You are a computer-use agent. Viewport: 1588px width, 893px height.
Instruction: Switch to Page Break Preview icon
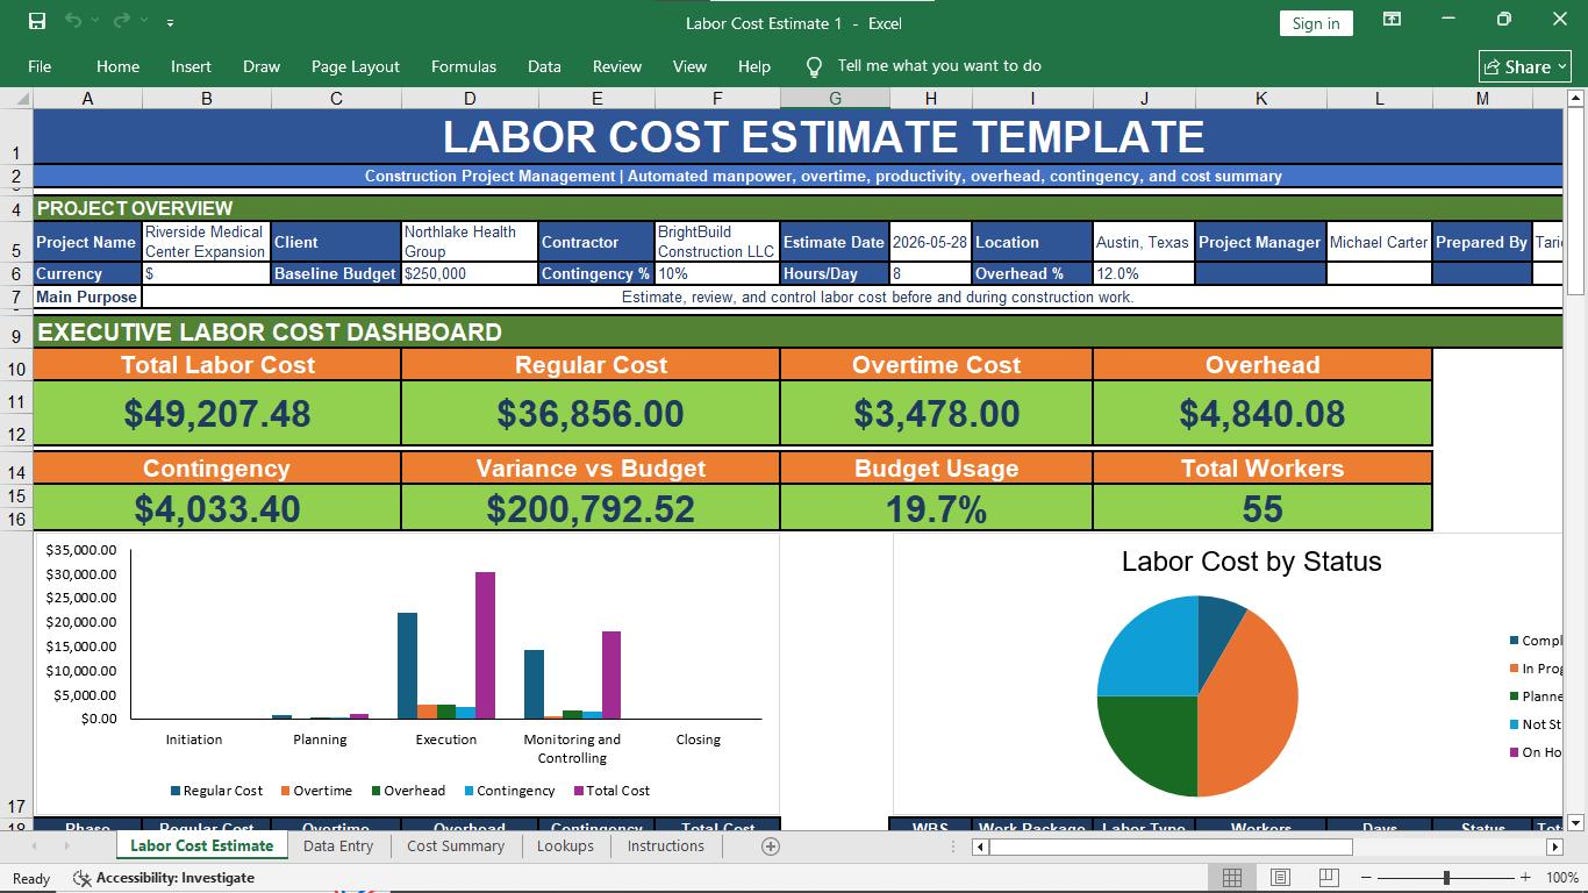1328,878
